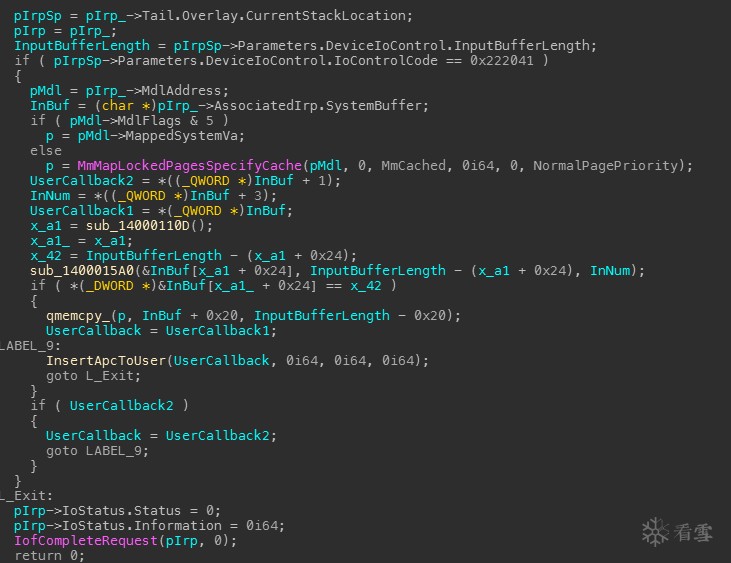Screen dimensions: 731x563
Task: Click IoStatus.Information in the assignment line
Action: tap(142, 526)
